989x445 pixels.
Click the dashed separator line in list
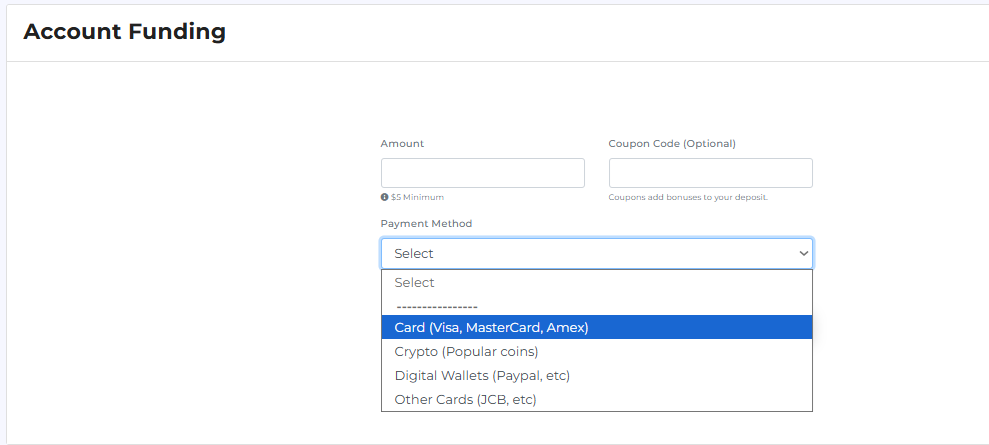(437, 305)
